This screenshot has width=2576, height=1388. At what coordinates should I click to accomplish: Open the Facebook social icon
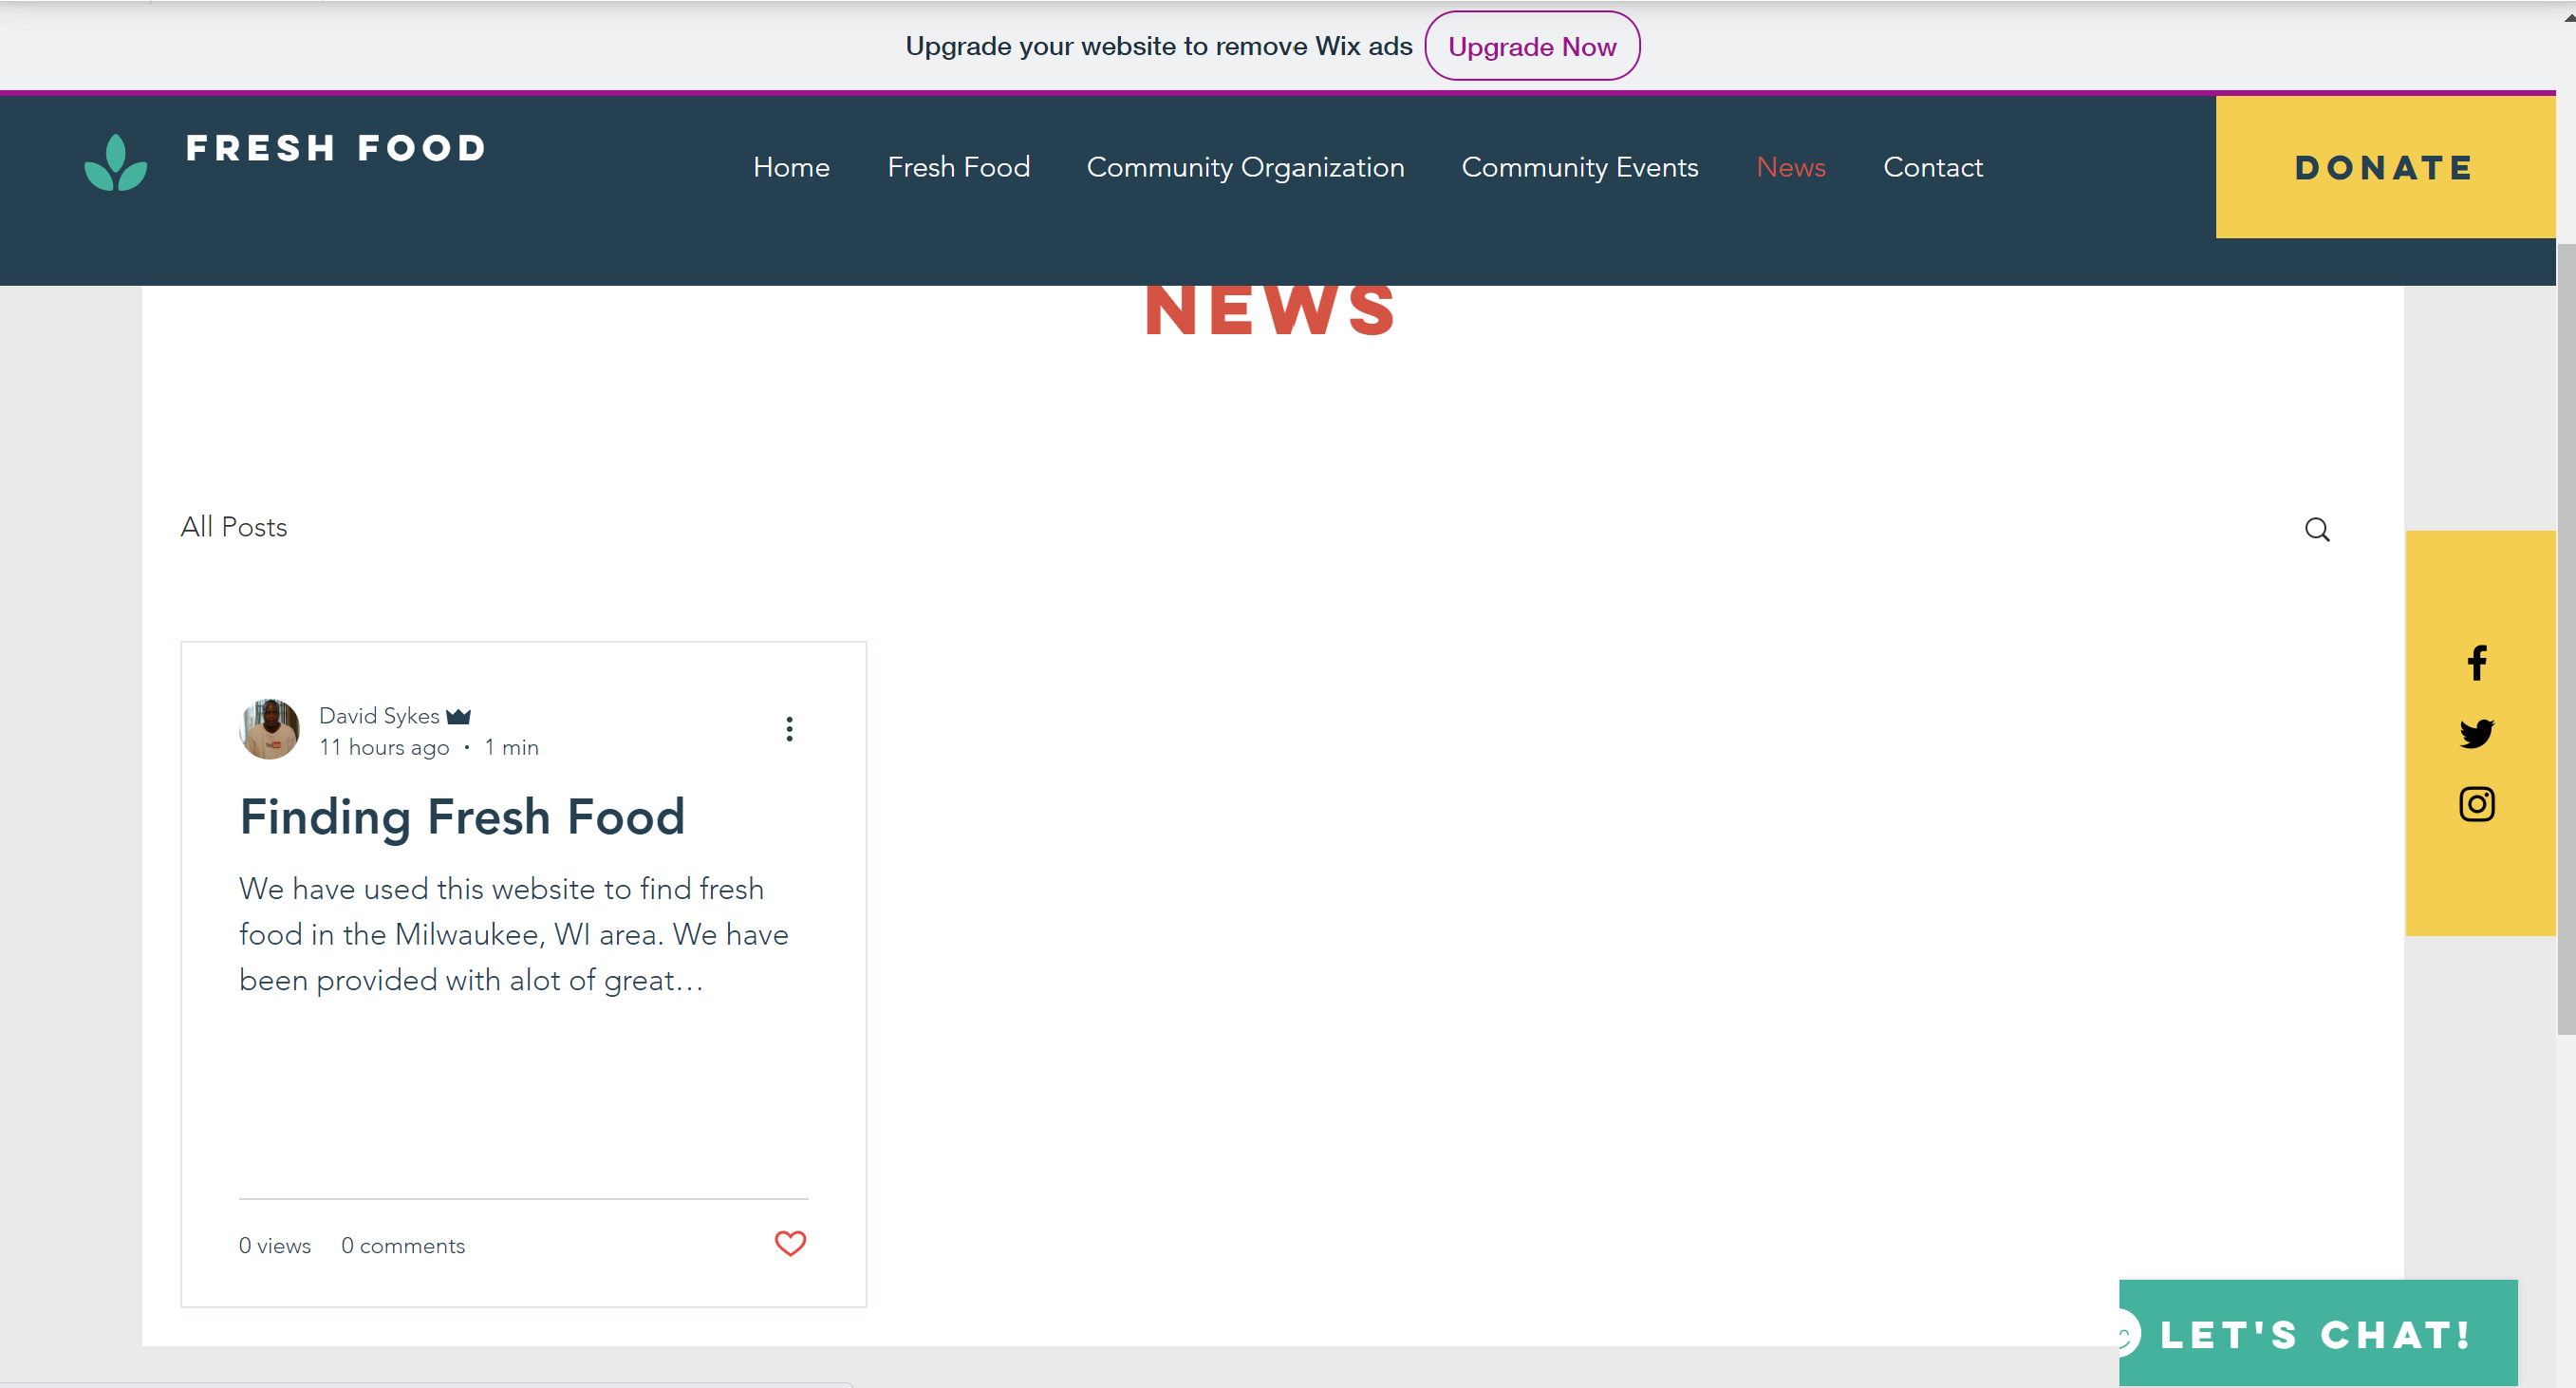(2477, 663)
